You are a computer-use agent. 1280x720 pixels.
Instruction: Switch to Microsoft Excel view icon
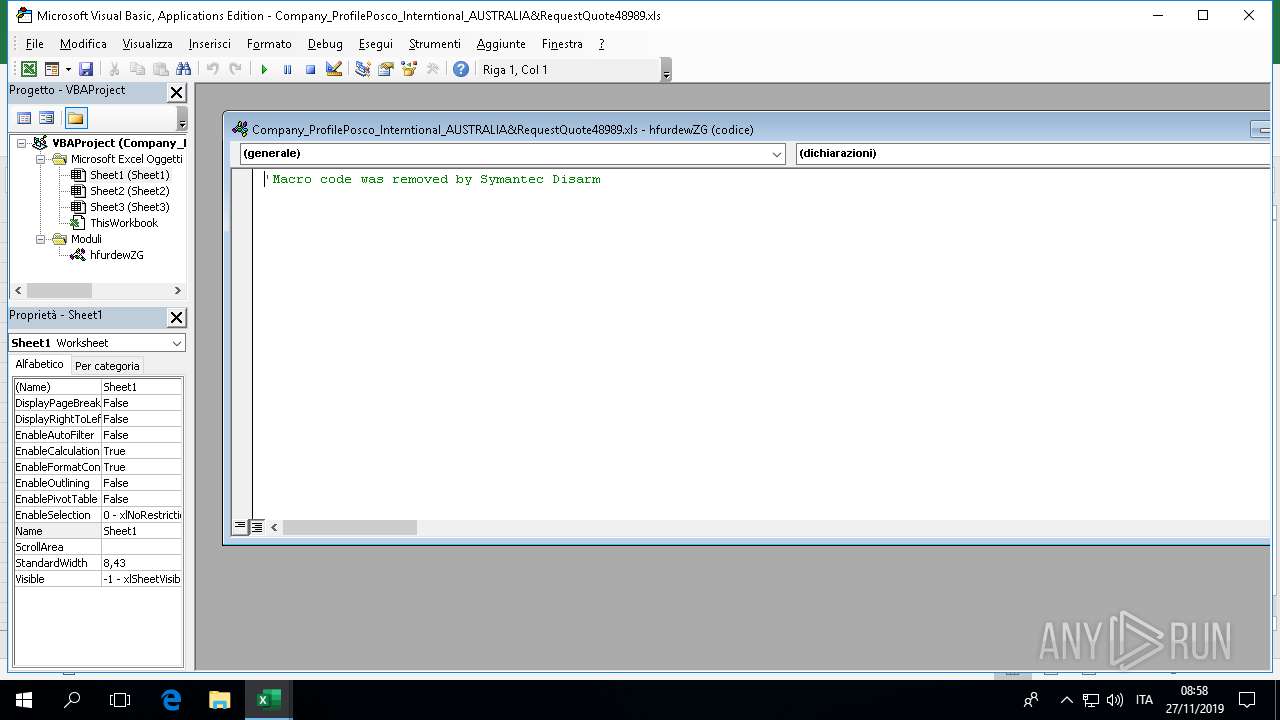click(x=29, y=69)
